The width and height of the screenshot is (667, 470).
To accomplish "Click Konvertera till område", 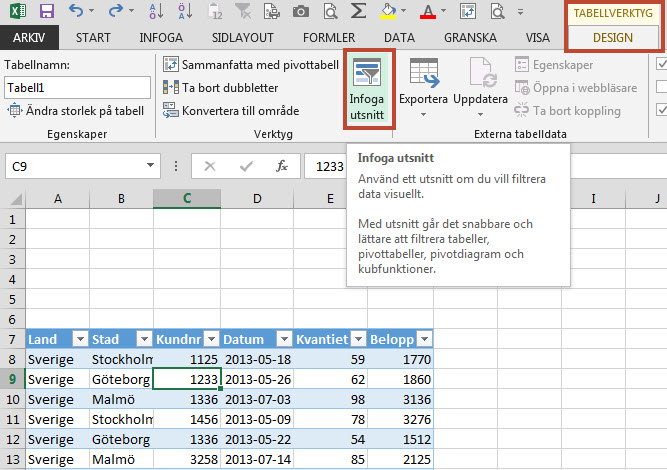I will click(231, 111).
